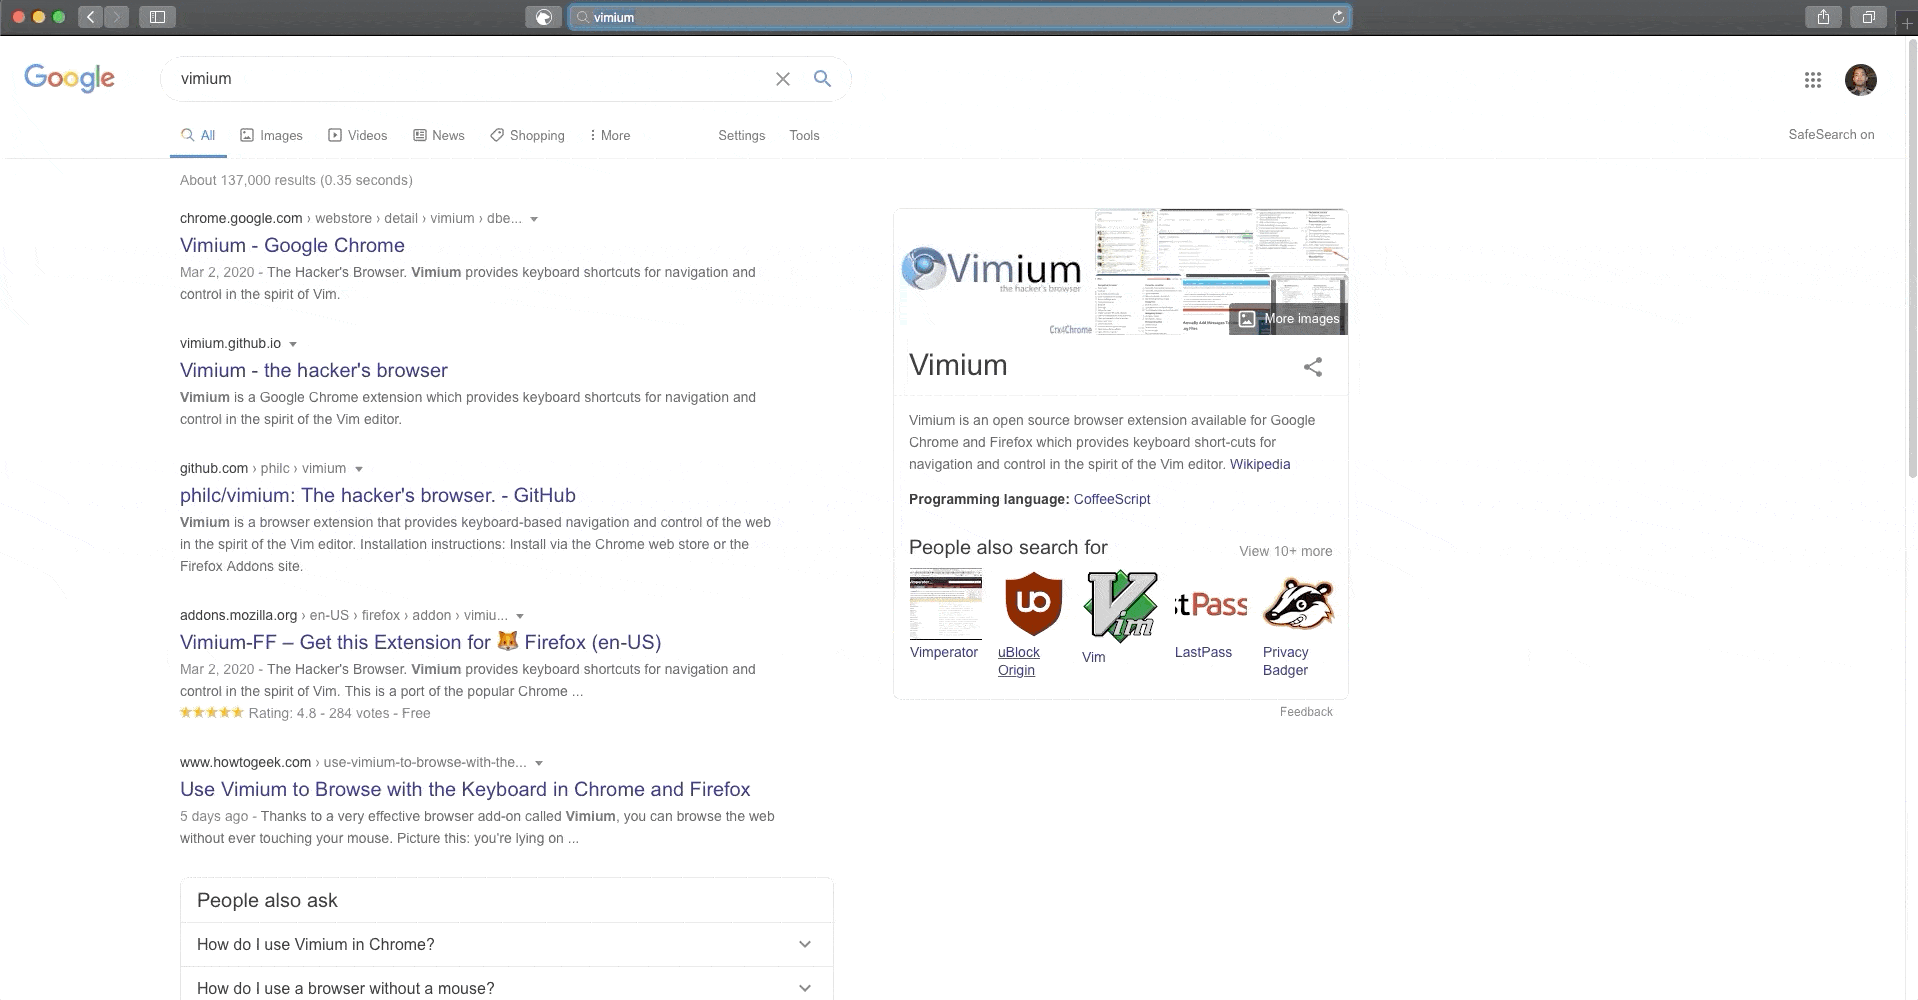This screenshot has height=1000, width=1918.
Task: Click the Feedback link under knowledge panel
Action: point(1306,712)
